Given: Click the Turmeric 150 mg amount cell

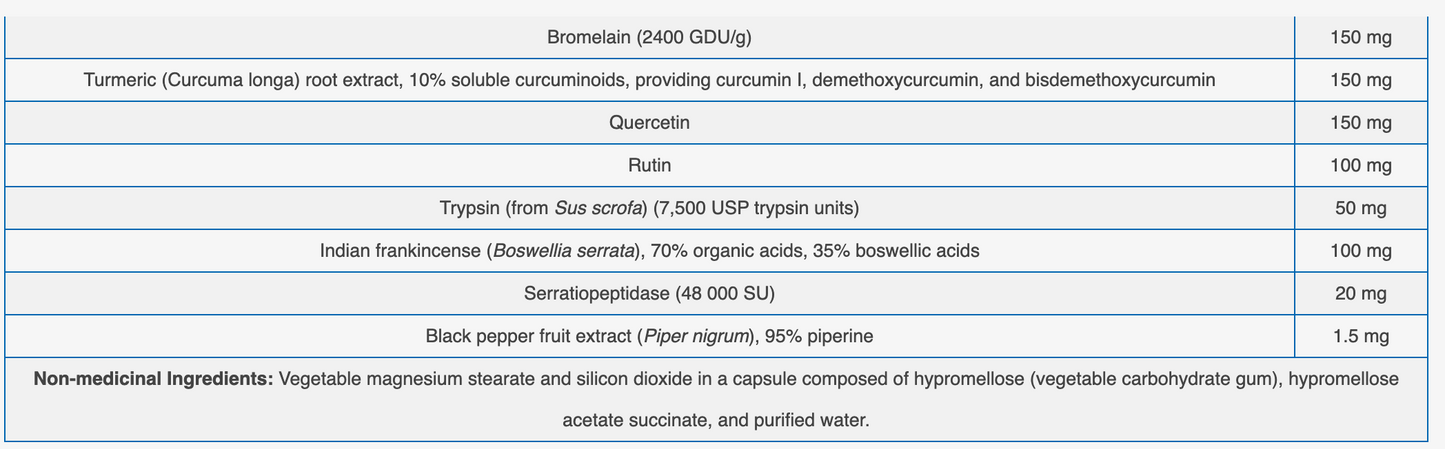Looking at the screenshot, I should click(x=1360, y=80).
